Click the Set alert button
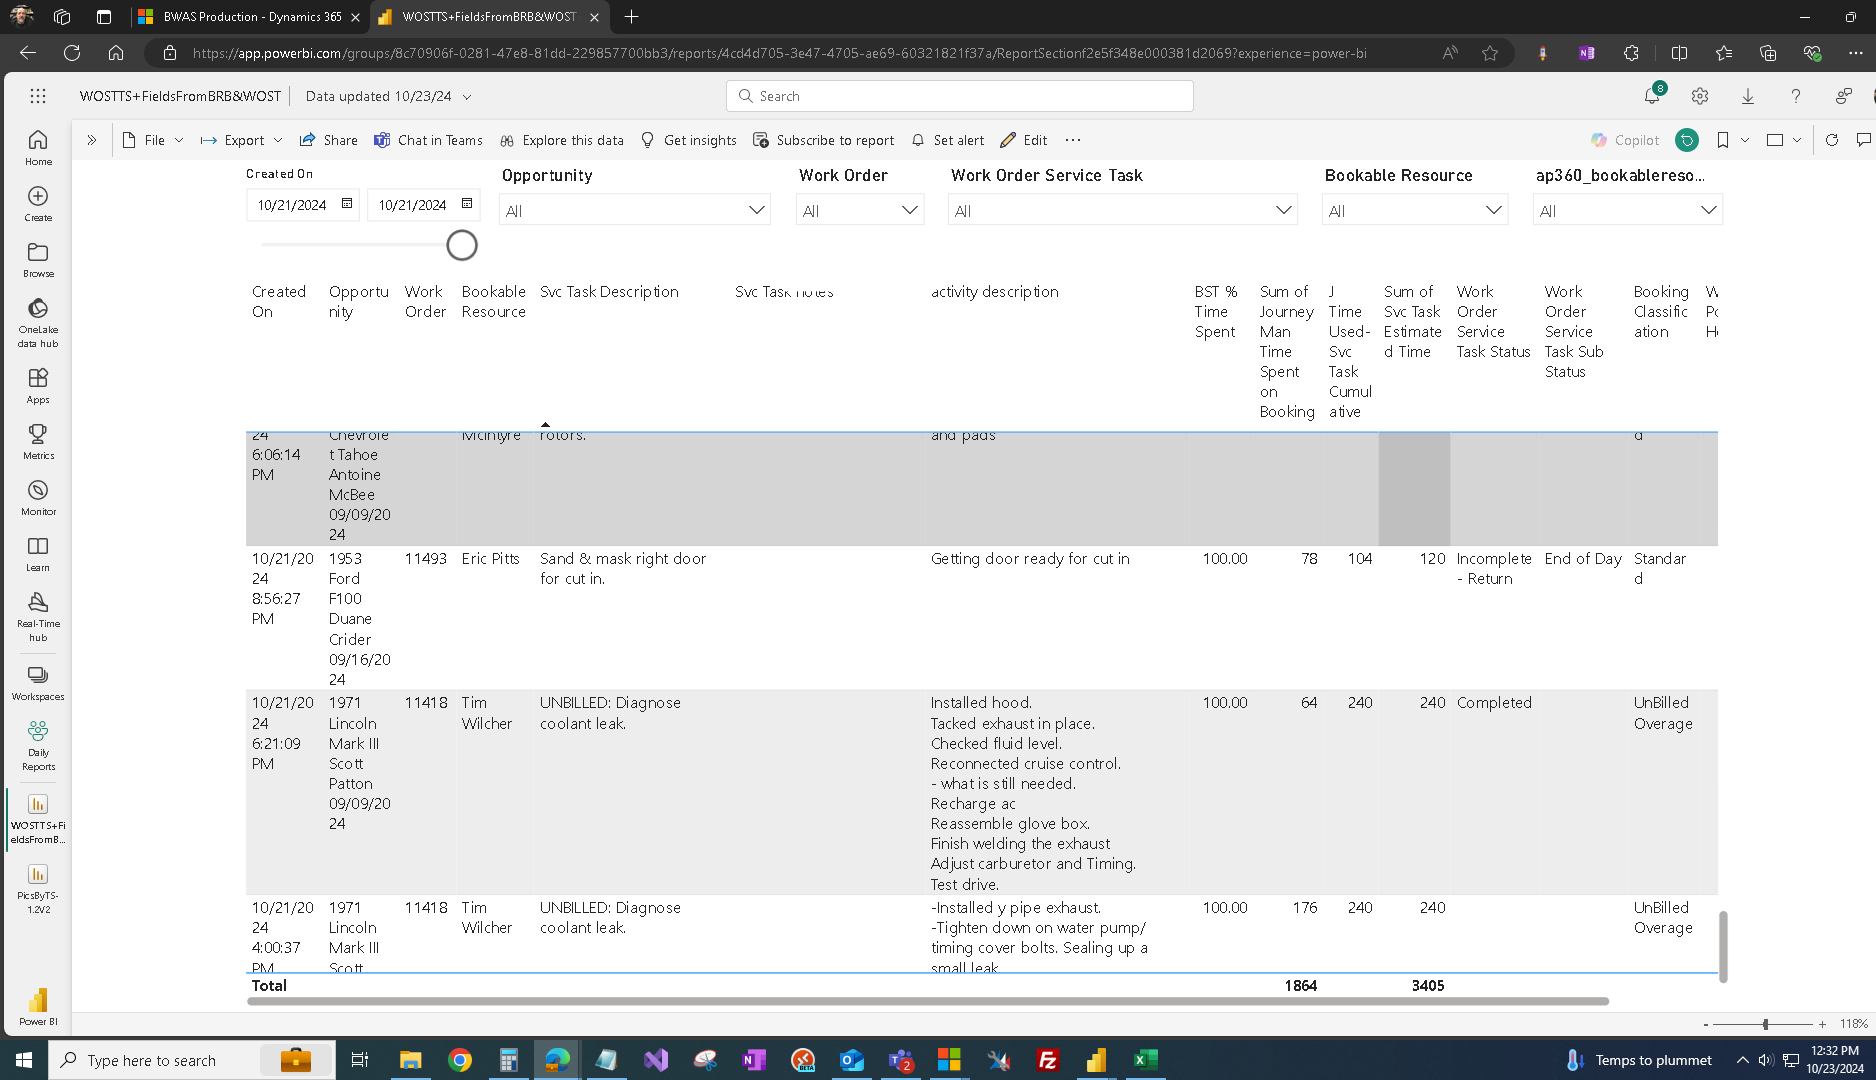The height and width of the screenshot is (1080, 1876). 948,140
